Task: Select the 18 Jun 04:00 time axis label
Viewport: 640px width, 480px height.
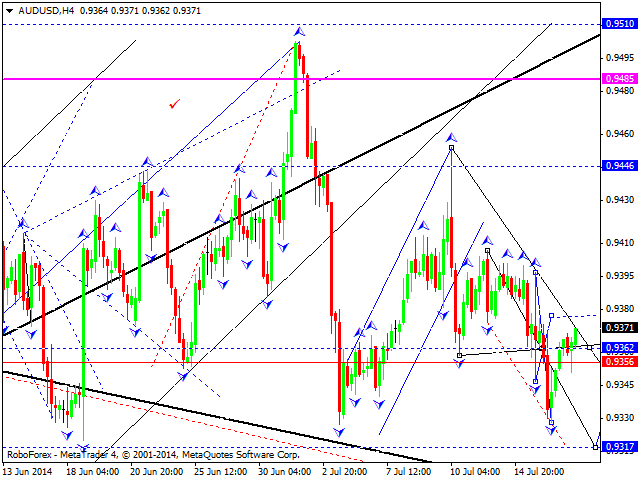Action: (93, 472)
